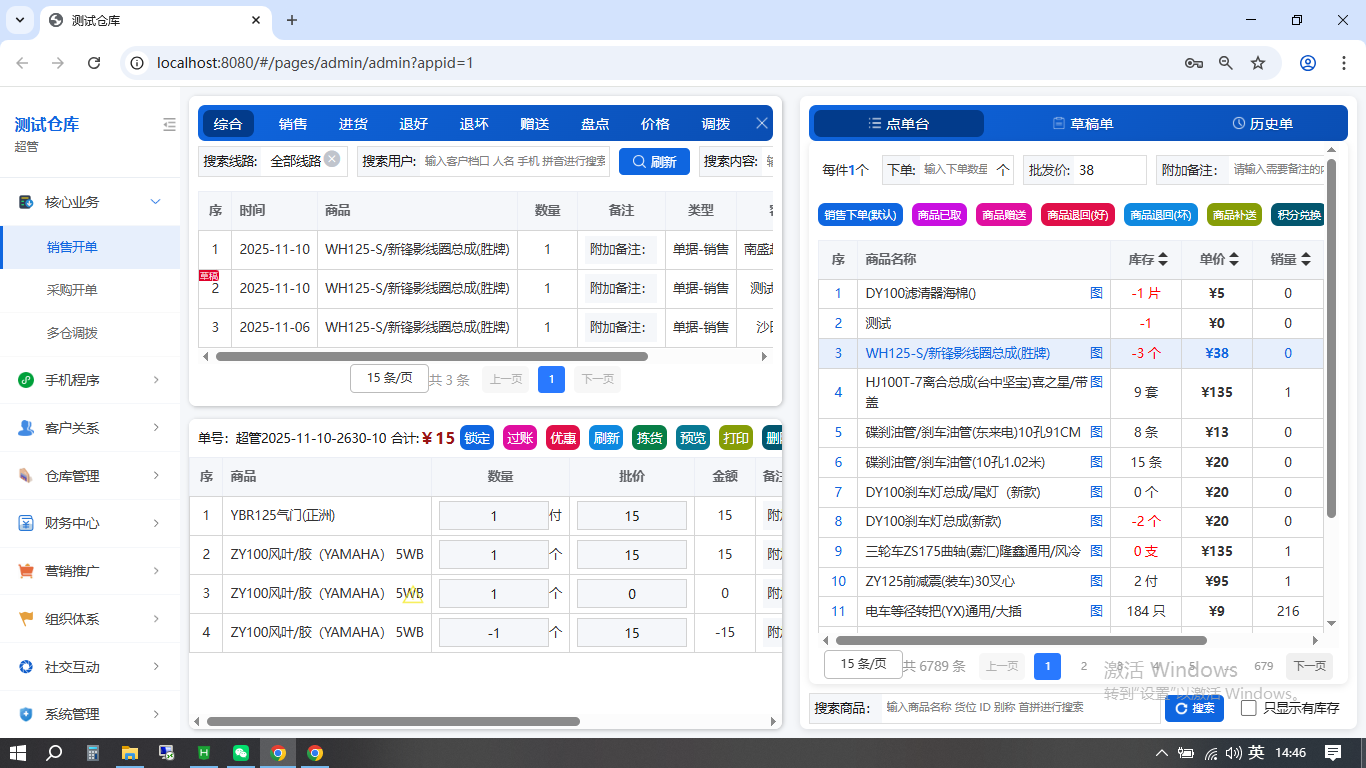Viewport: 1366px width, 768px height.
Task: Click the 搜索商品 input field
Action: (1018, 708)
